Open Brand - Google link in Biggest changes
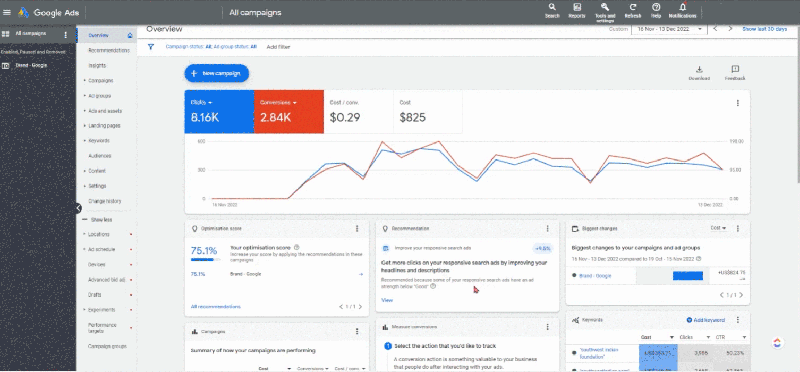This screenshot has width=800, height=372. (x=595, y=276)
